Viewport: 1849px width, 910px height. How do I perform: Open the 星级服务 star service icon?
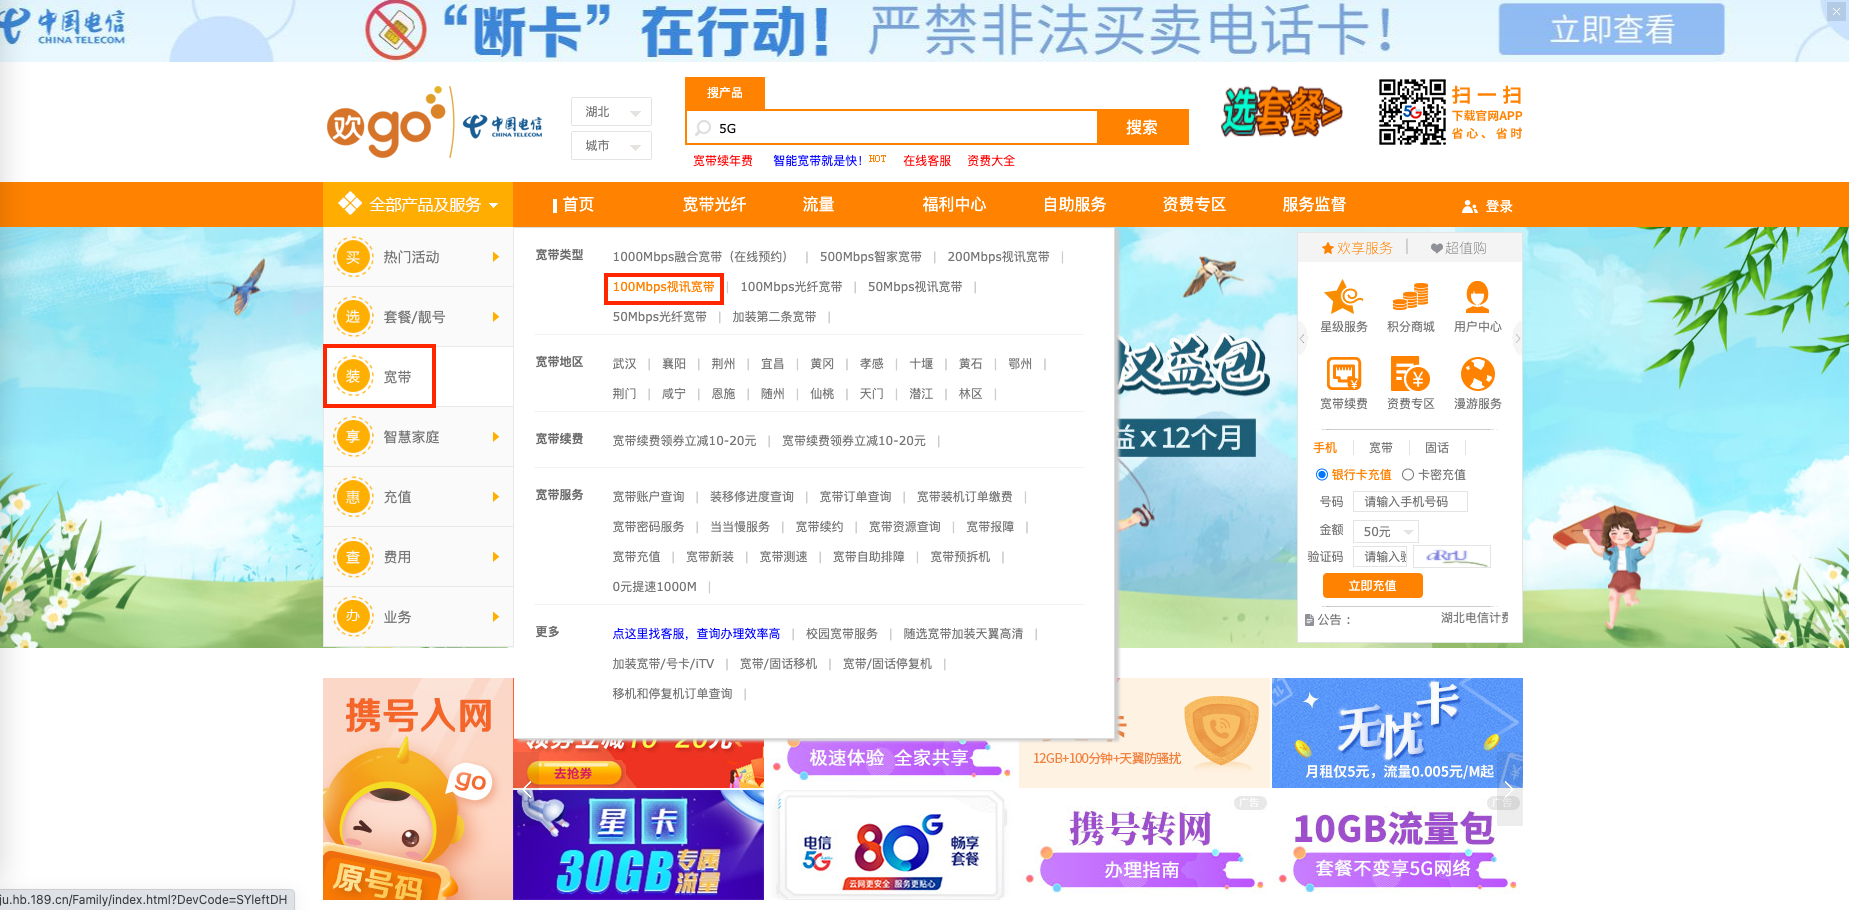click(x=1344, y=305)
